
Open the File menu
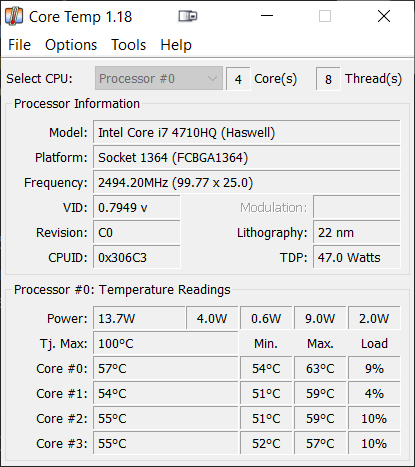19,45
